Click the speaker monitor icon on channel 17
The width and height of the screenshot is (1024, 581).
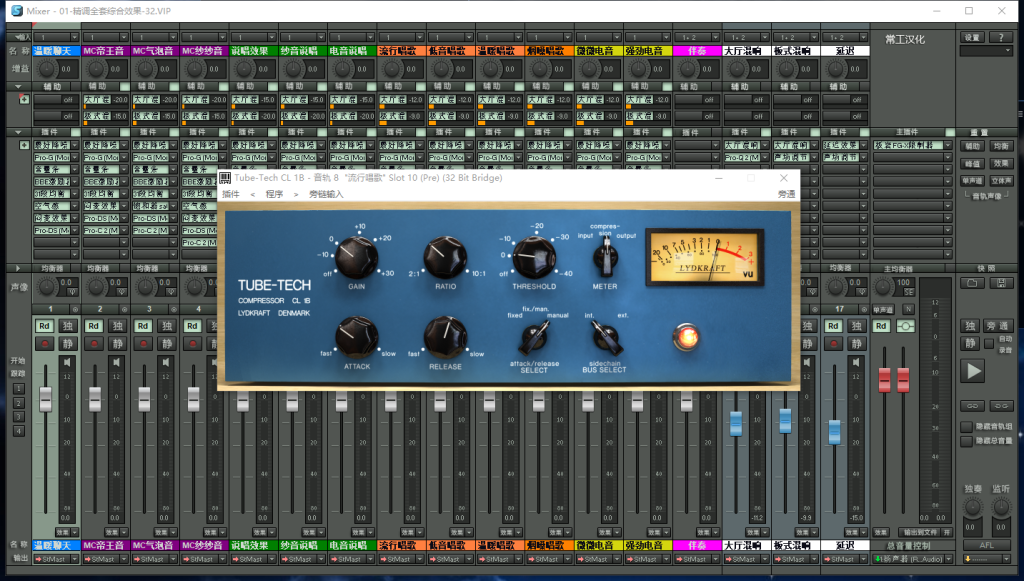856,362
